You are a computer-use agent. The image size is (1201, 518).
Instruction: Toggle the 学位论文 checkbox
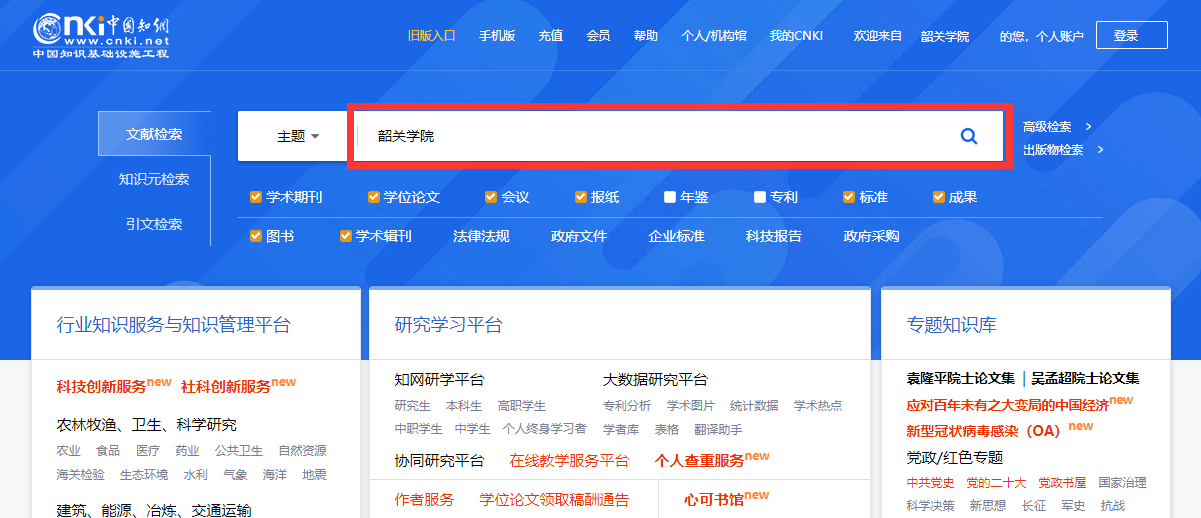click(x=373, y=197)
